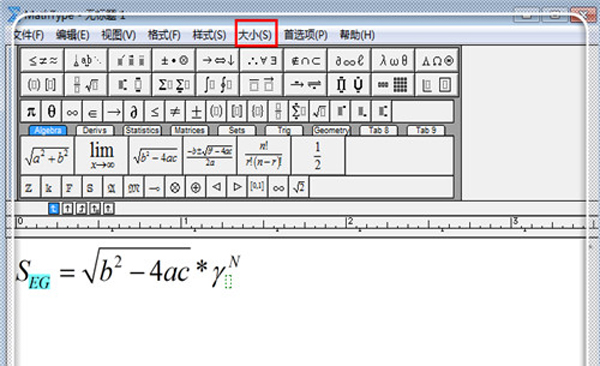Screen dimensions: 600x366
Task: Insert the circled times ⊗ symbol in bottom bar
Action: pos(175,187)
